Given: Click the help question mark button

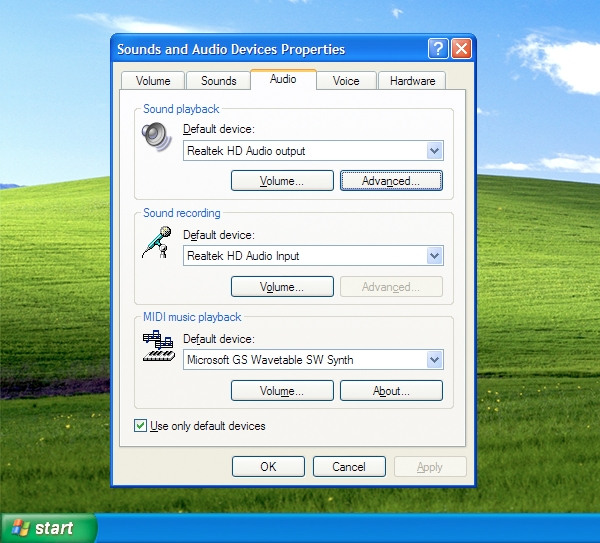Looking at the screenshot, I should pos(438,49).
